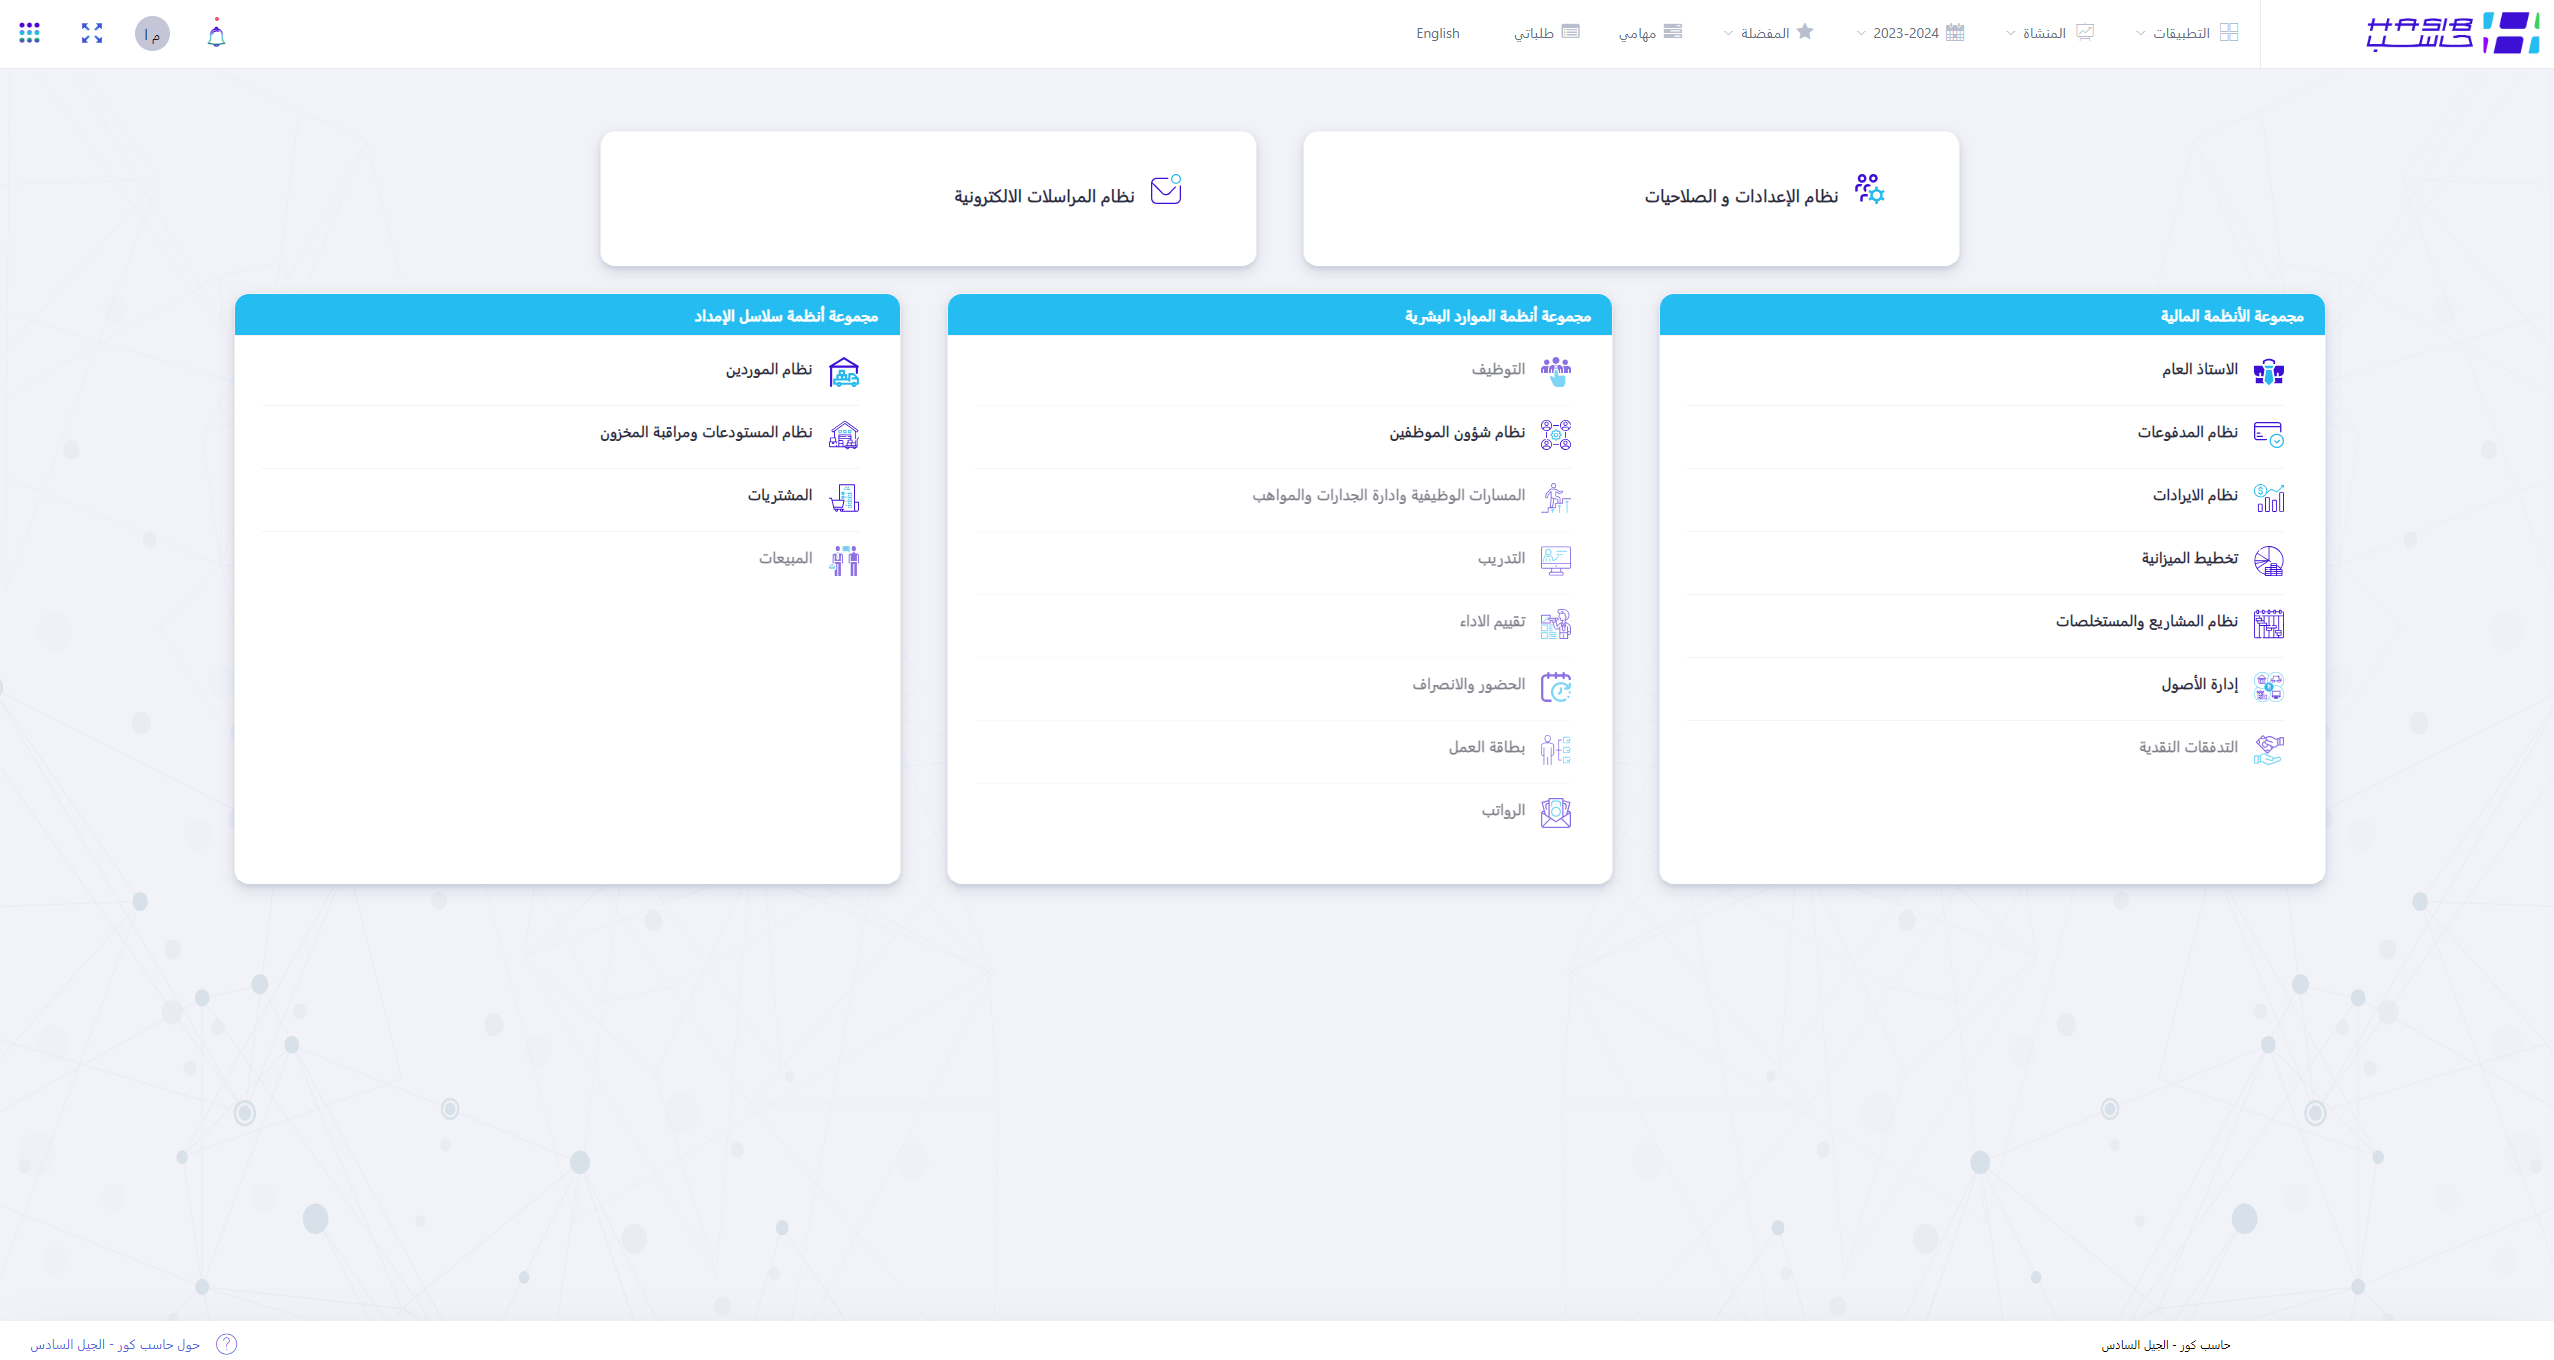The image size is (2554, 1360).
Task: Click the Hasib logo
Action: (2452, 33)
